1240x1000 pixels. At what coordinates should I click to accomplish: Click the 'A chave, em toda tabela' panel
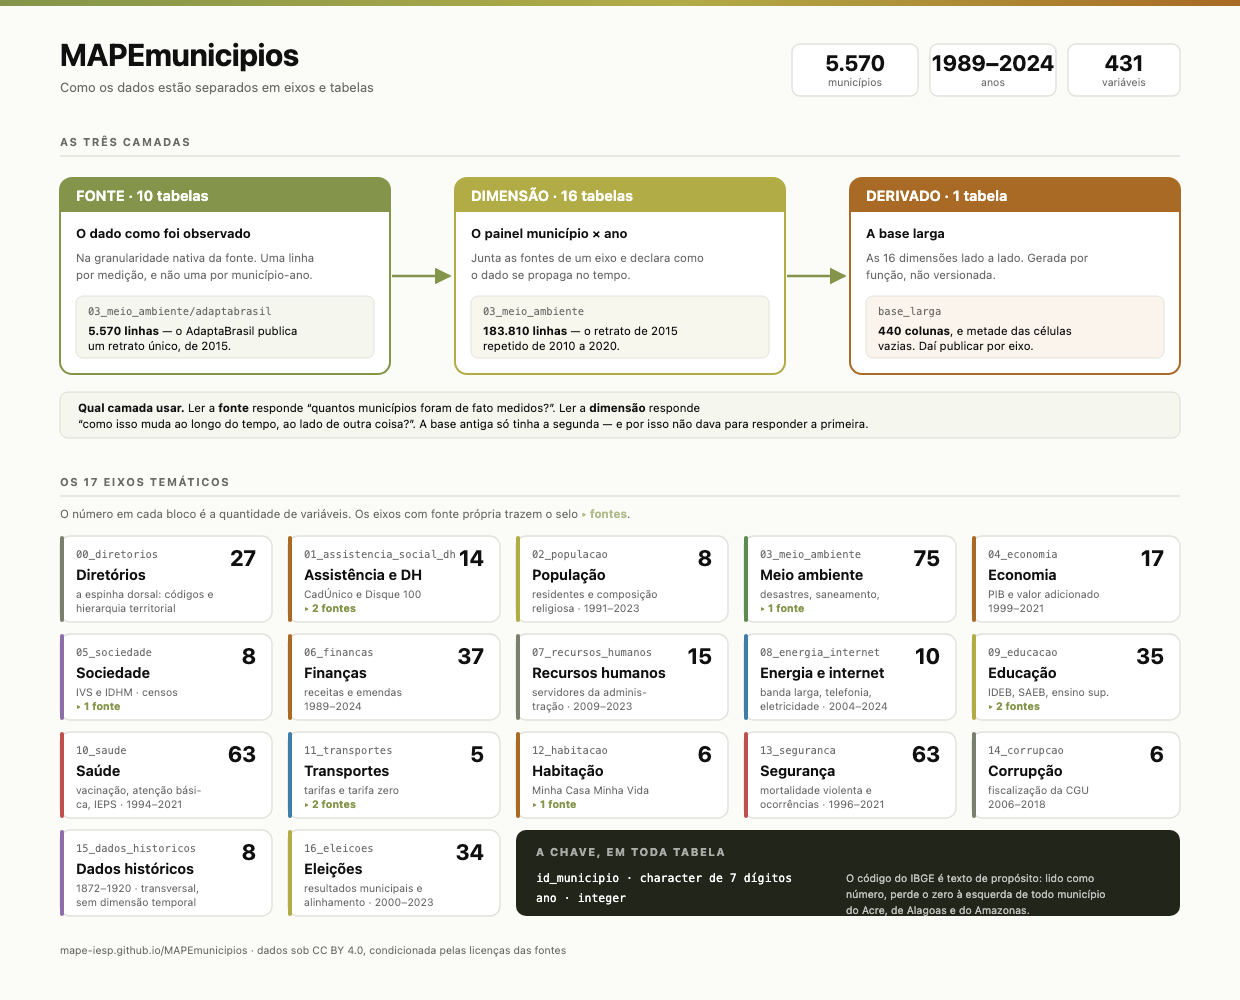(848, 873)
